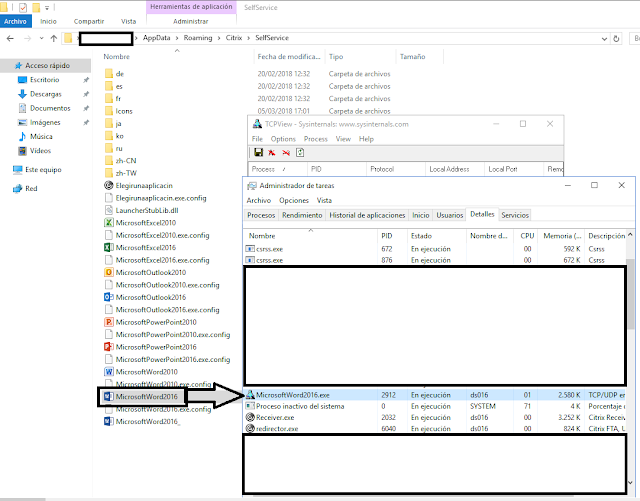The width and height of the screenshot is (640, 501).
Task: Open Archivo menu in Task Manager
Action: click(x=258, y=200)
